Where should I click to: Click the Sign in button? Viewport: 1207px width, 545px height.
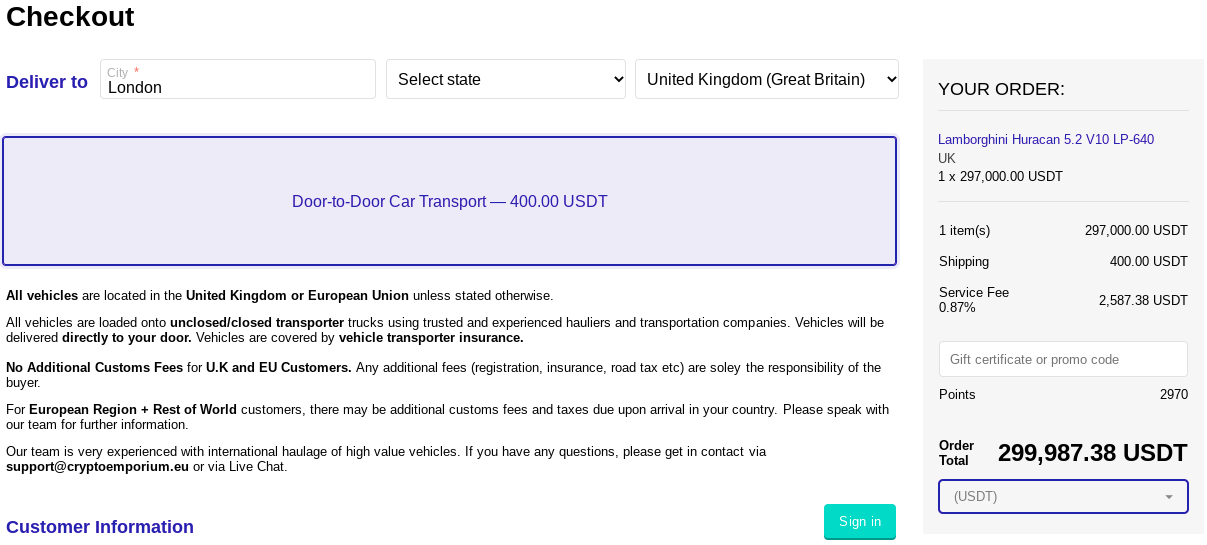pos(860,521)
